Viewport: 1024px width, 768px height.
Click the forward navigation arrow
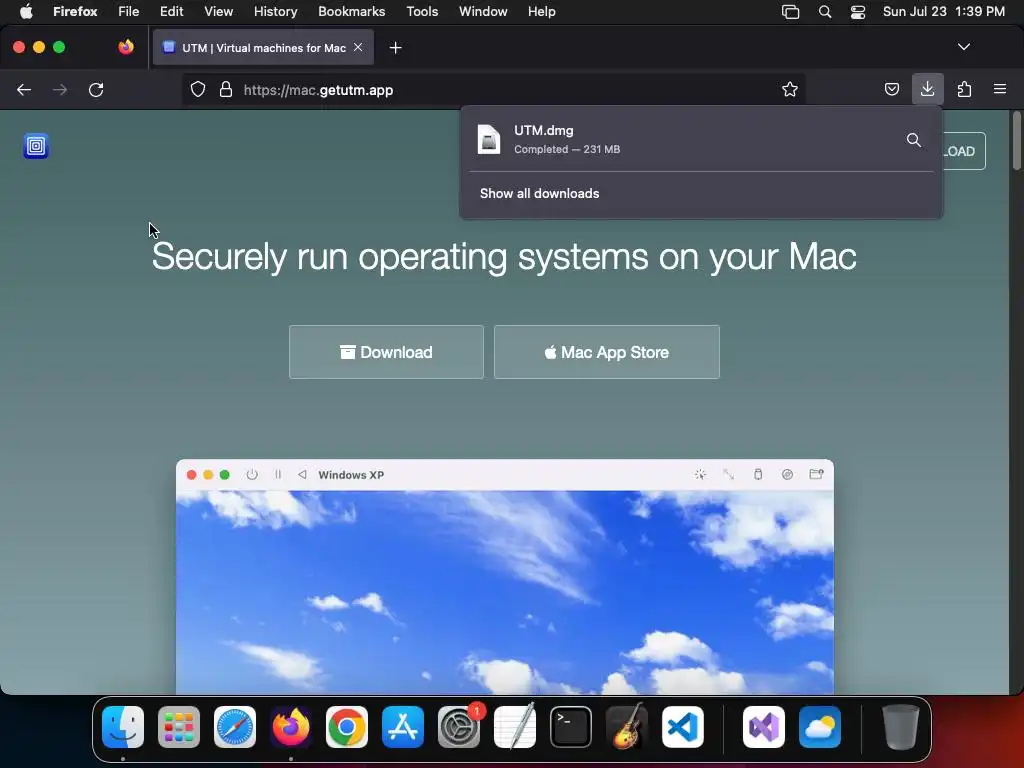[60, 90]
